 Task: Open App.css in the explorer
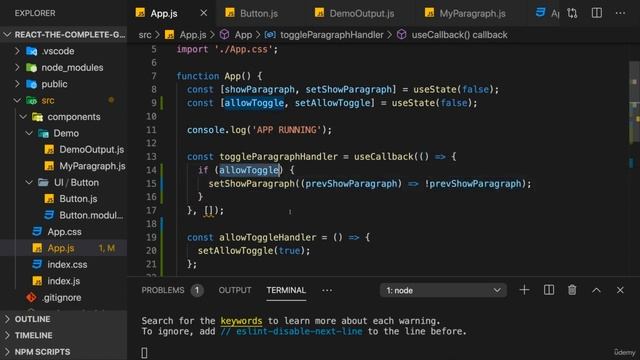[x=64, y=232]
